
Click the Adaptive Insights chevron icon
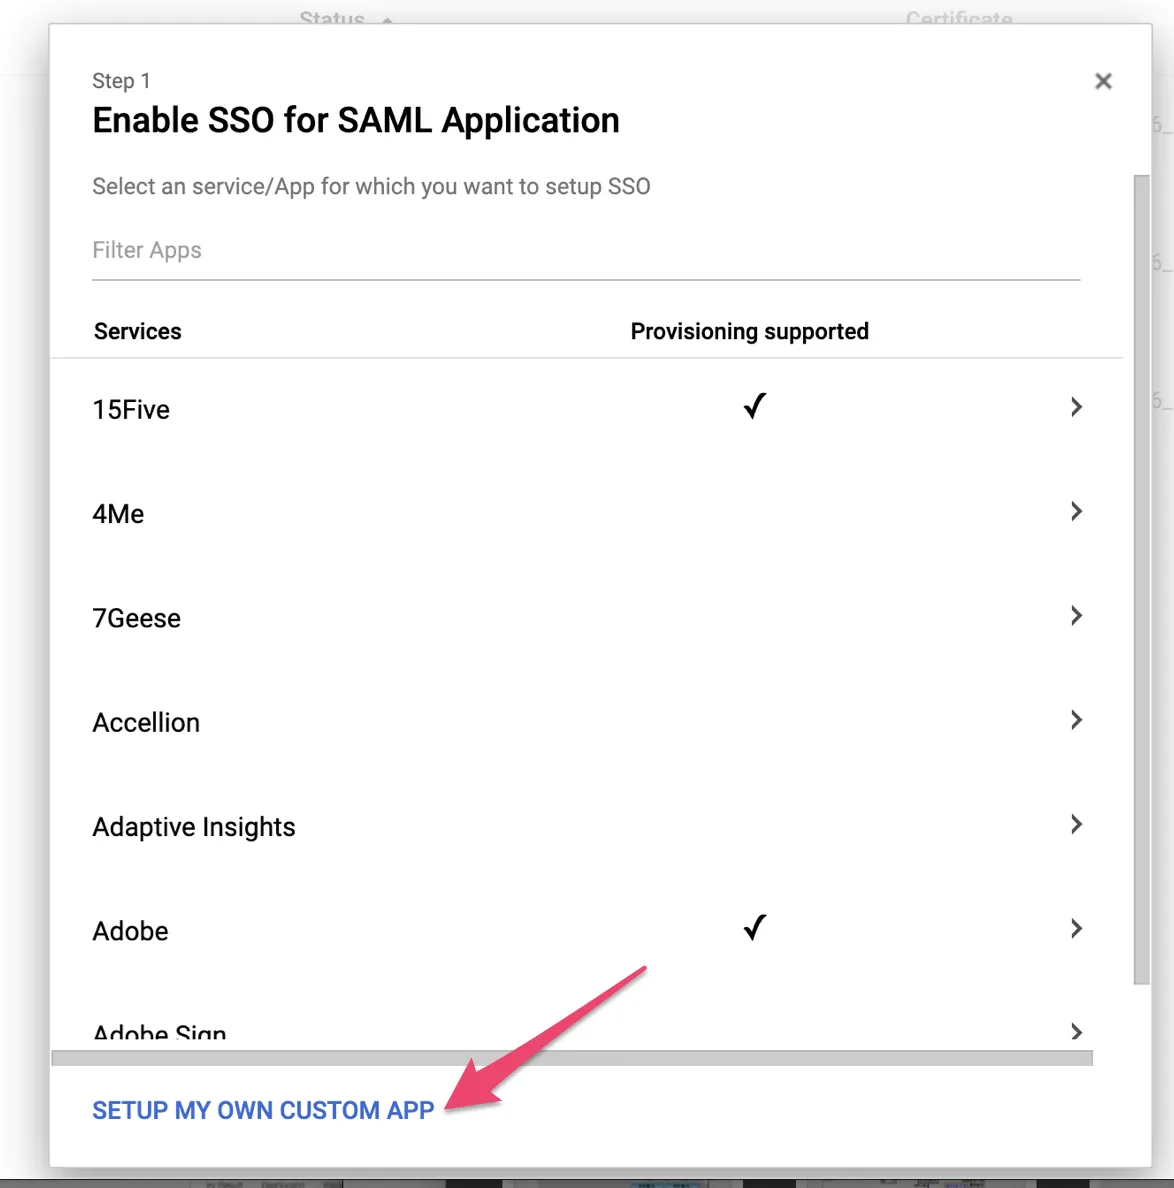(x=1076, y=825)
